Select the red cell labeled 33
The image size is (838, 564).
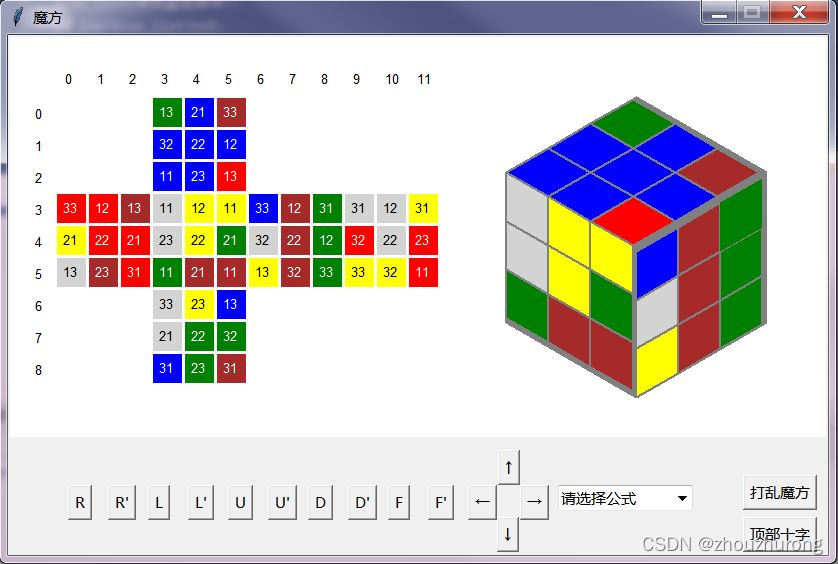click(71, 208)
